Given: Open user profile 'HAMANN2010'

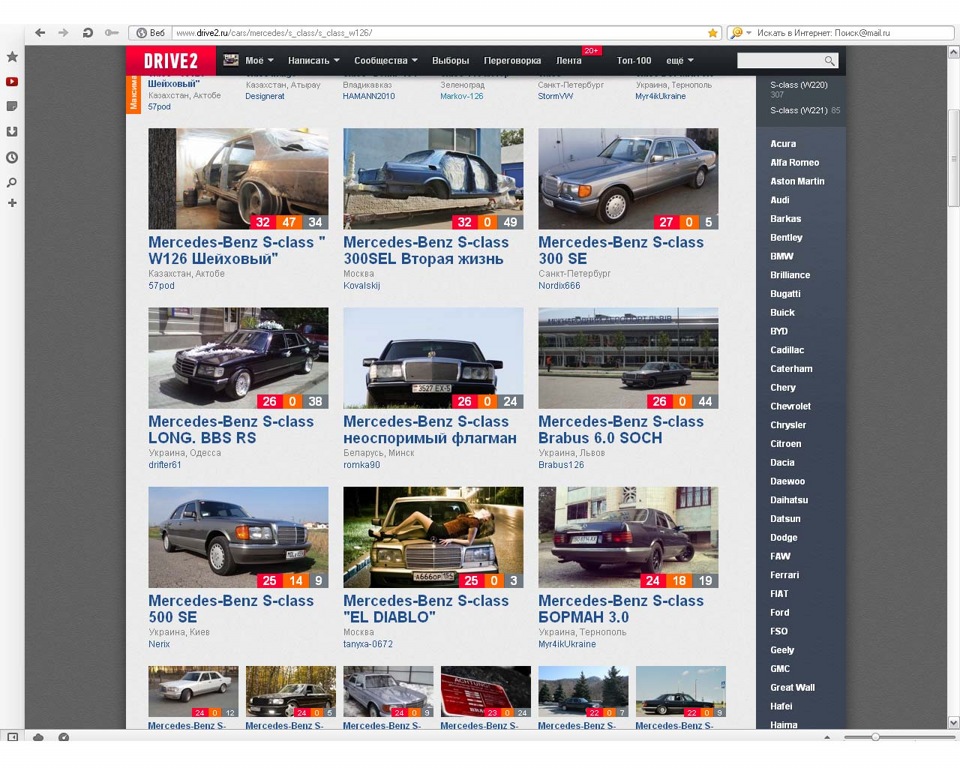Looking at the screenshot, I should (x=369, y=96).
